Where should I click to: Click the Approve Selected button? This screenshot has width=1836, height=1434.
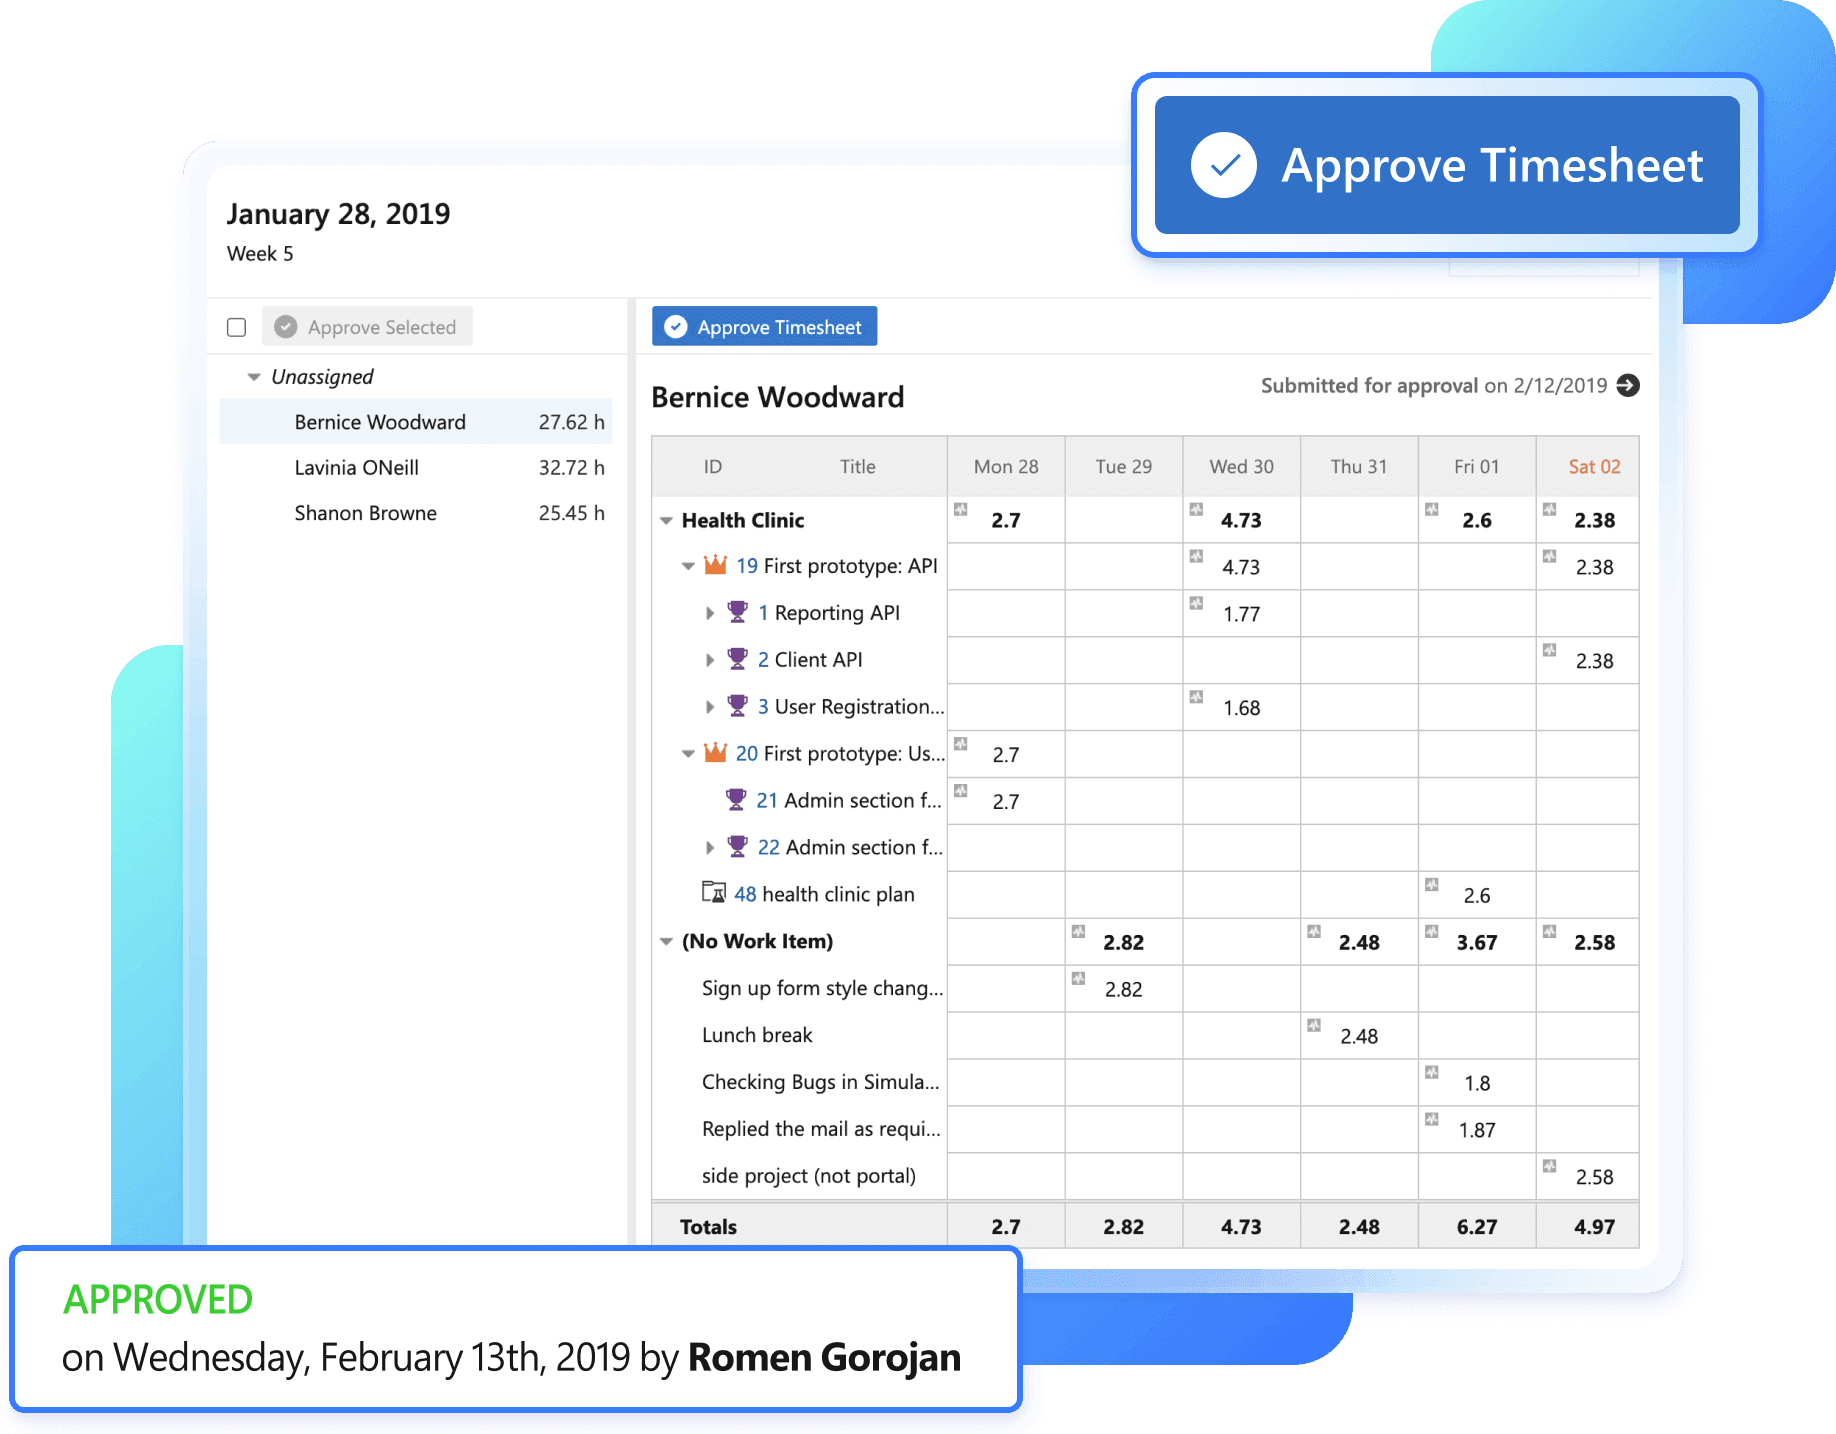tap(367, 327)
